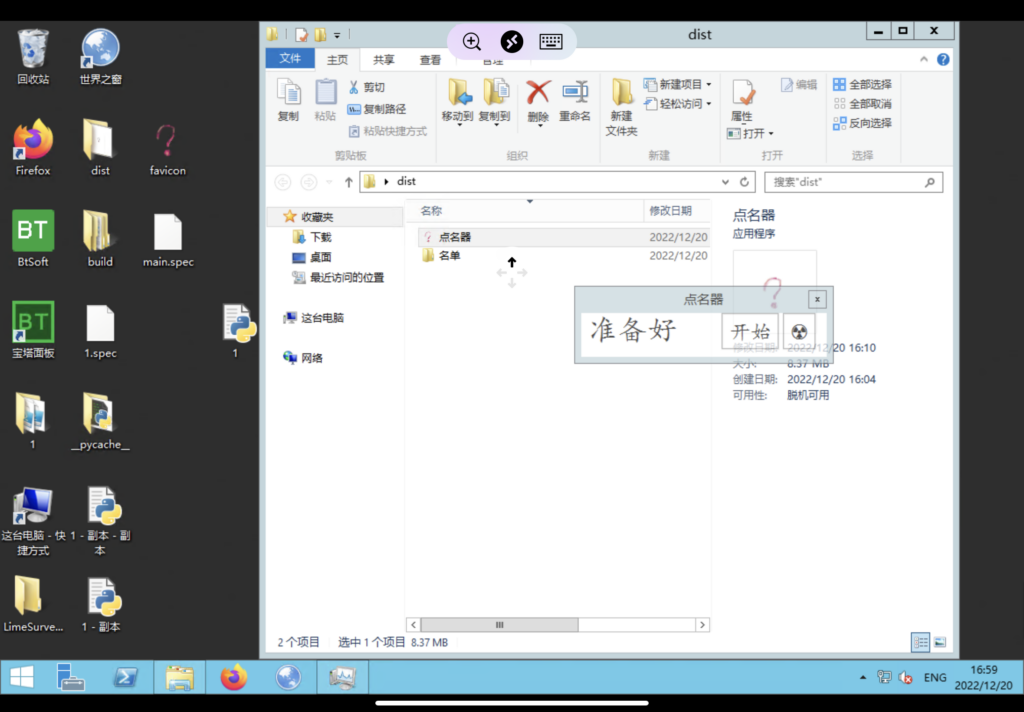Switch to the 查看 (View) ribbon tab
This screenshot has height=712, width=1024.
[430, 60]
